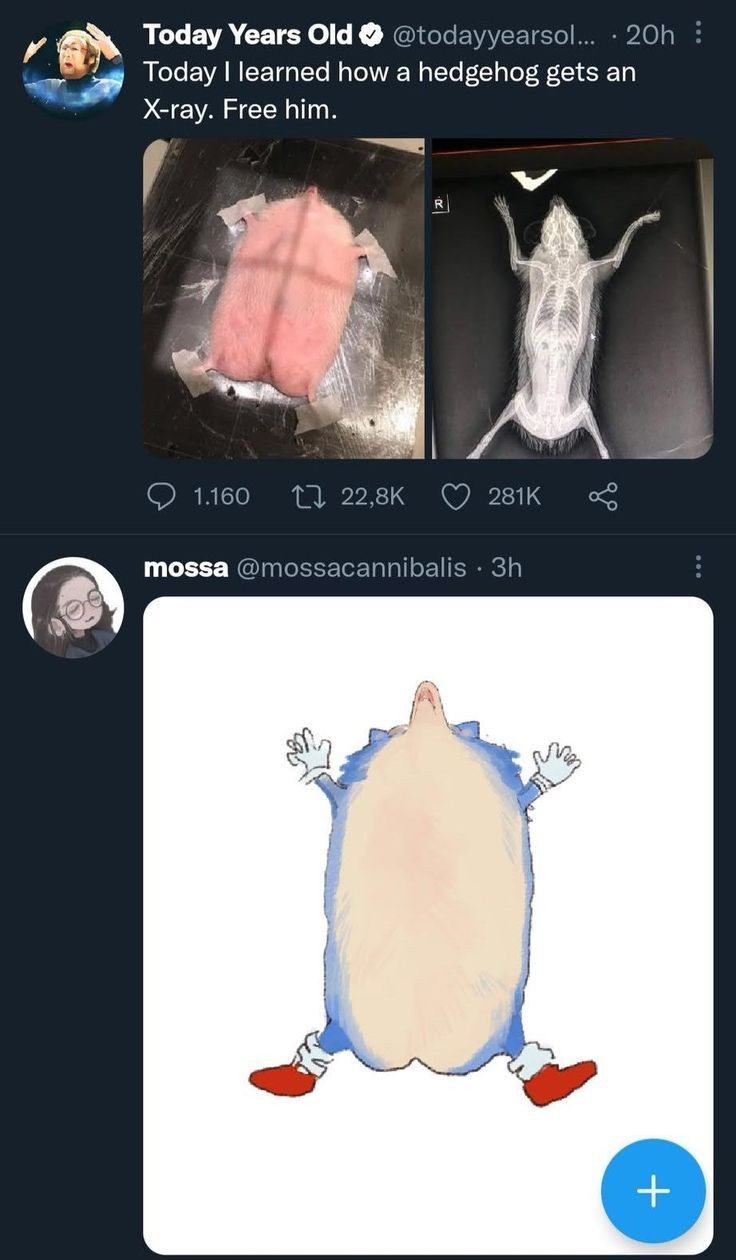Open more options on Today Years Old tweet

698,34
